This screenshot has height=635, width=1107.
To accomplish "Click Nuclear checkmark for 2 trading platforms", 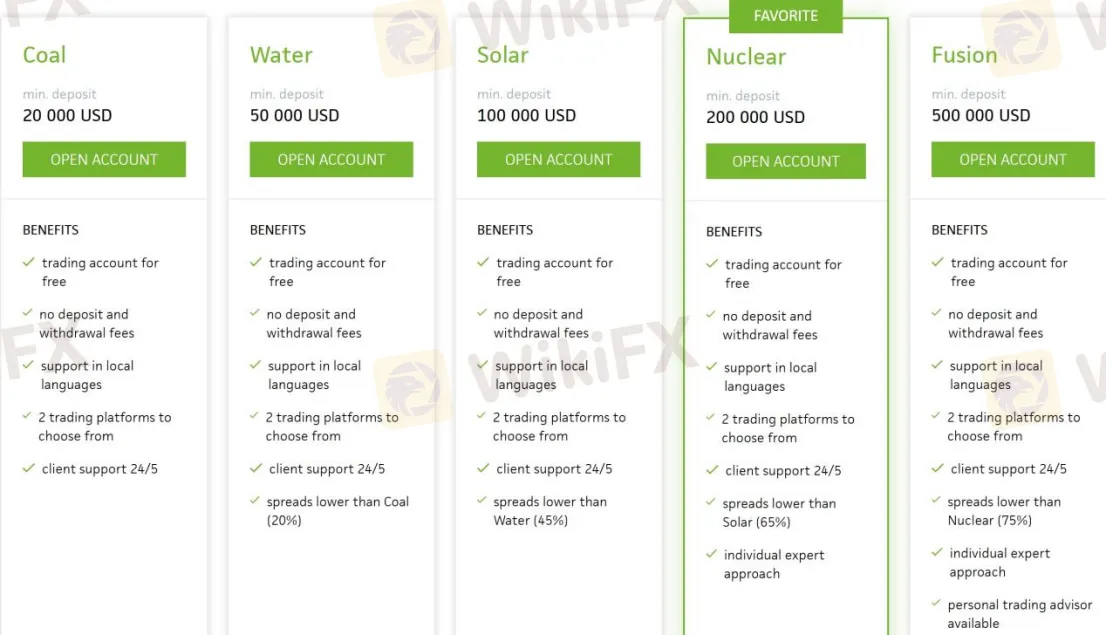I will click(x=711, y=418).
